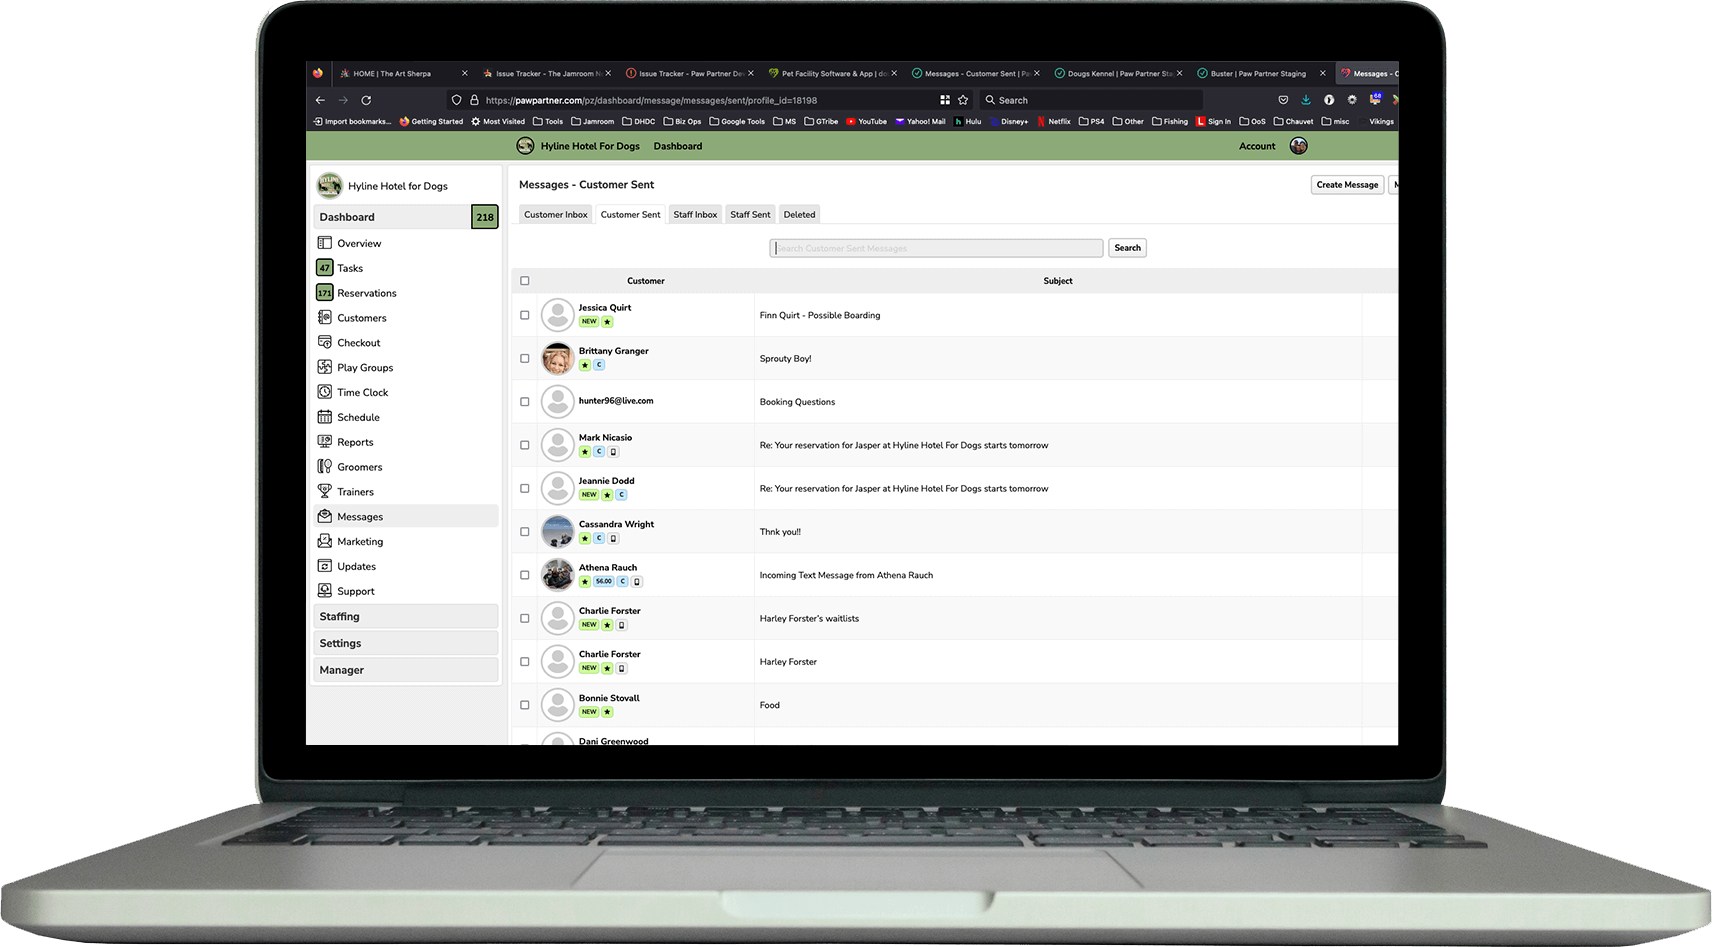Click the Checkout cart icon

point(324,342)
